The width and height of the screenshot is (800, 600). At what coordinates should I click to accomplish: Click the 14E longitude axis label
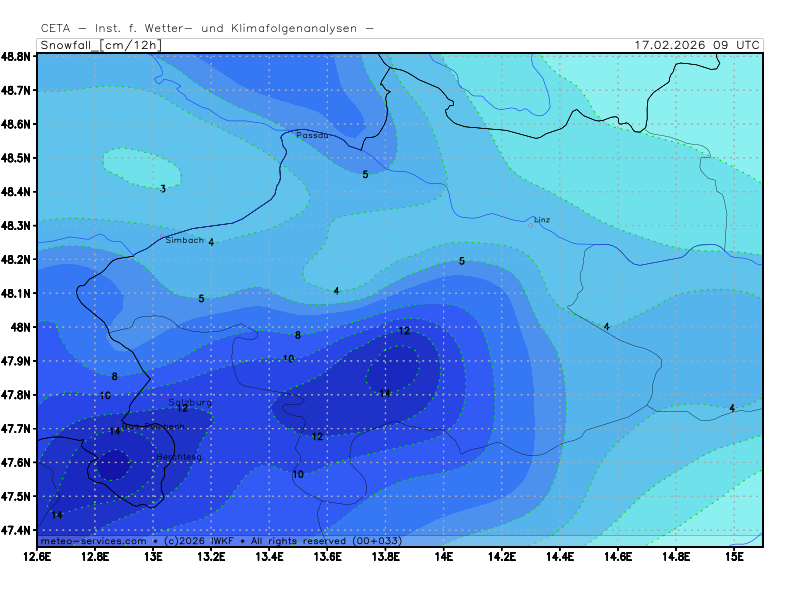(x=444, y=555)
